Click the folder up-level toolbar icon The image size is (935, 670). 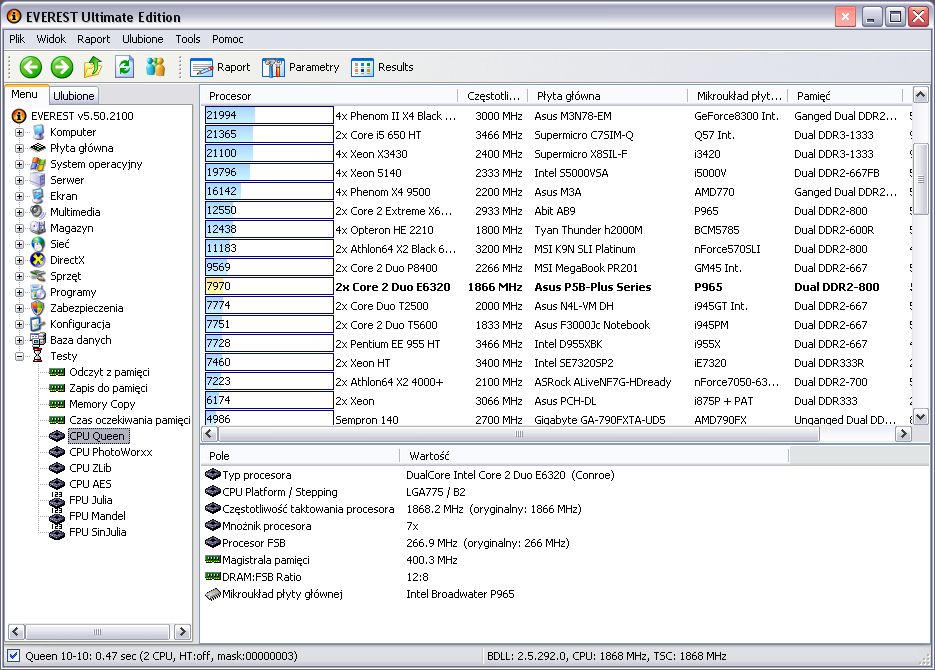pyautogui.click(x=93, y=67)
